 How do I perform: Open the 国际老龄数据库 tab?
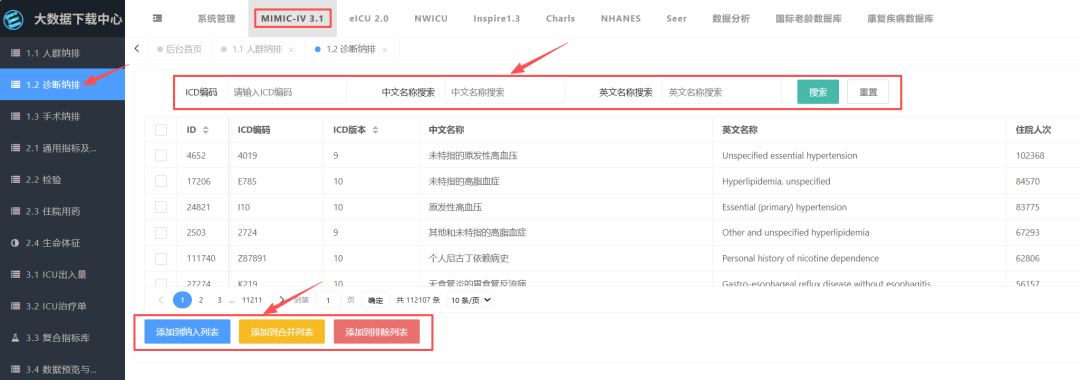click(808, 19)
